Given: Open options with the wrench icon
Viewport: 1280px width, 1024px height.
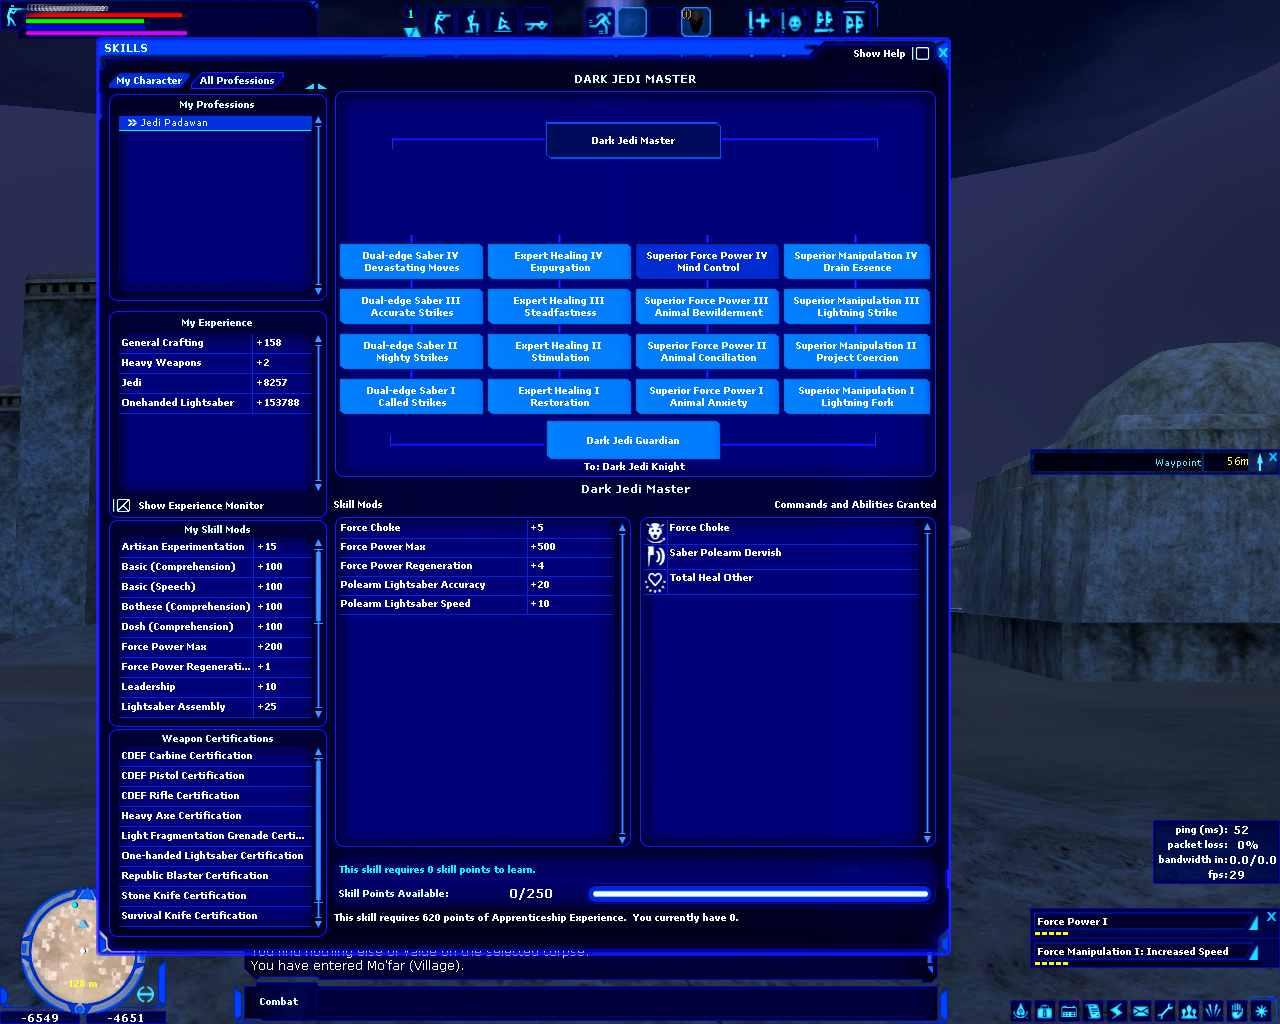Looking at the screenshot, I should click(1165, 1011).
